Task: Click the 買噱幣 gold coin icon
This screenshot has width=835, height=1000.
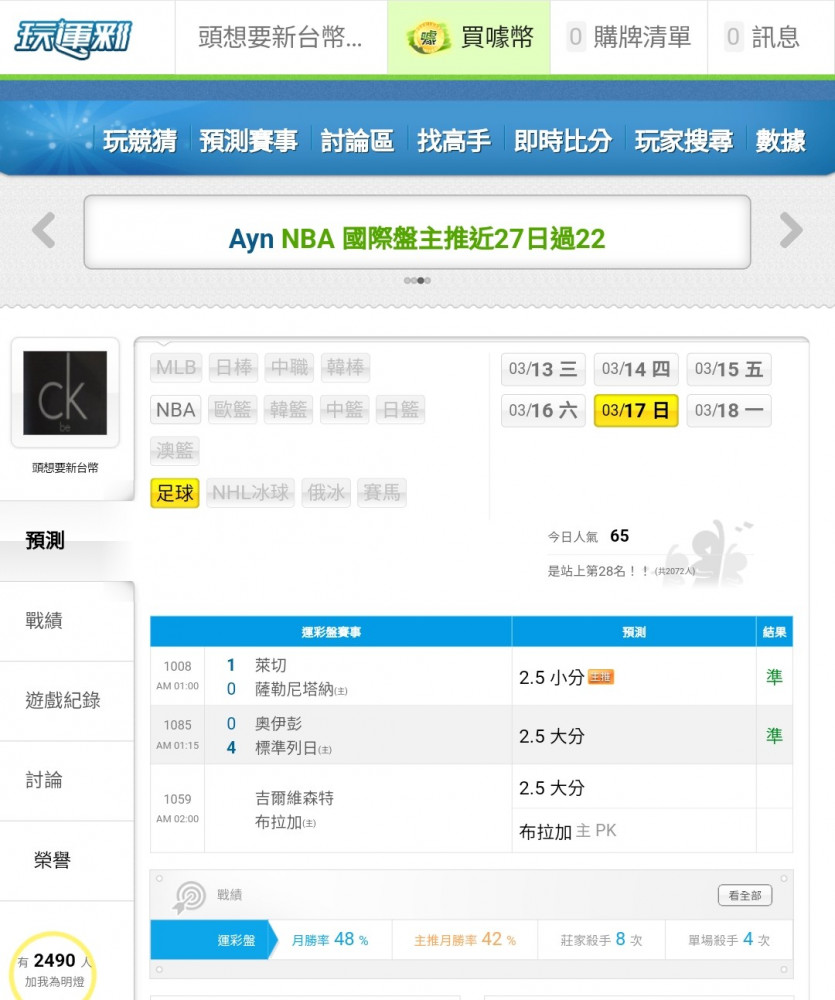Action: (429, 38)
